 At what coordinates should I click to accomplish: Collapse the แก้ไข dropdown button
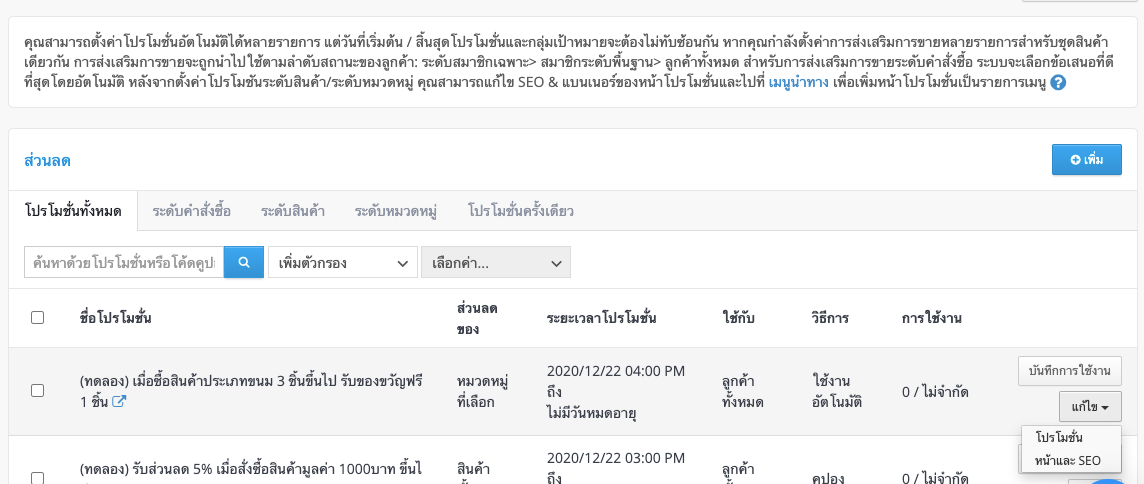pos(1091,407)
